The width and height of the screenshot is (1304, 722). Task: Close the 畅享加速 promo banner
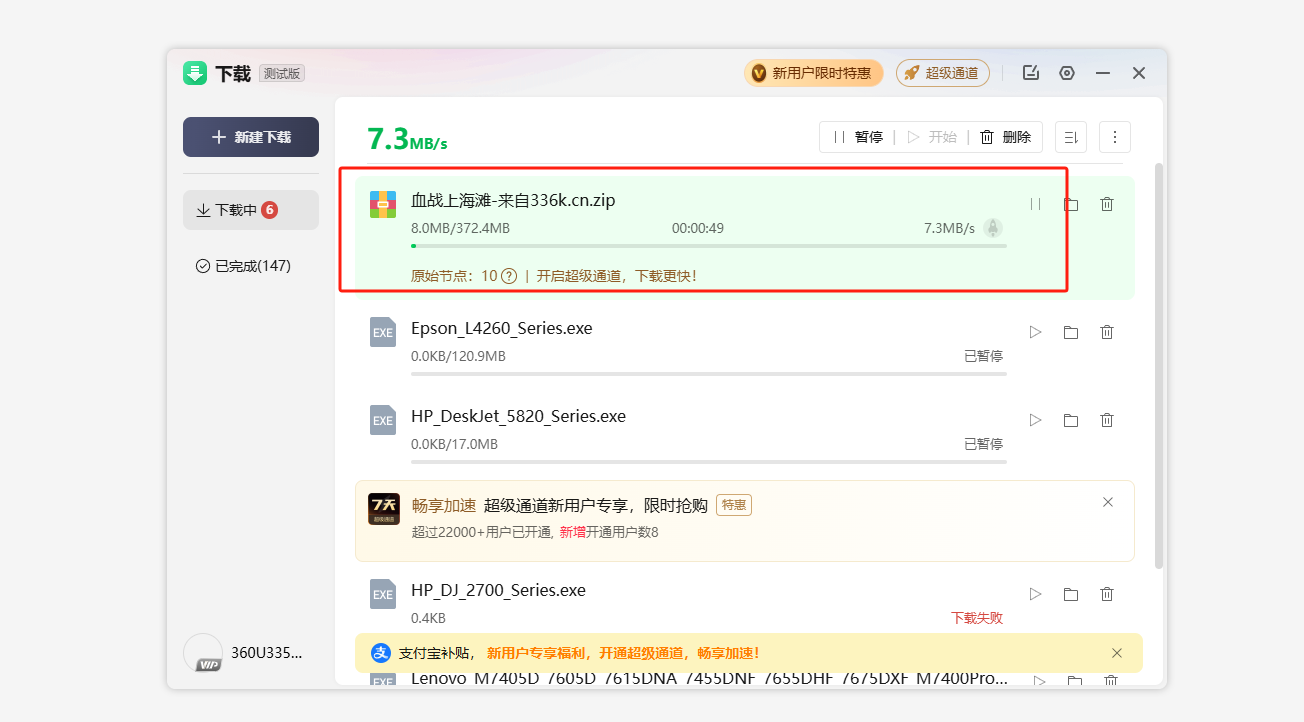[x=1108, y=502]
